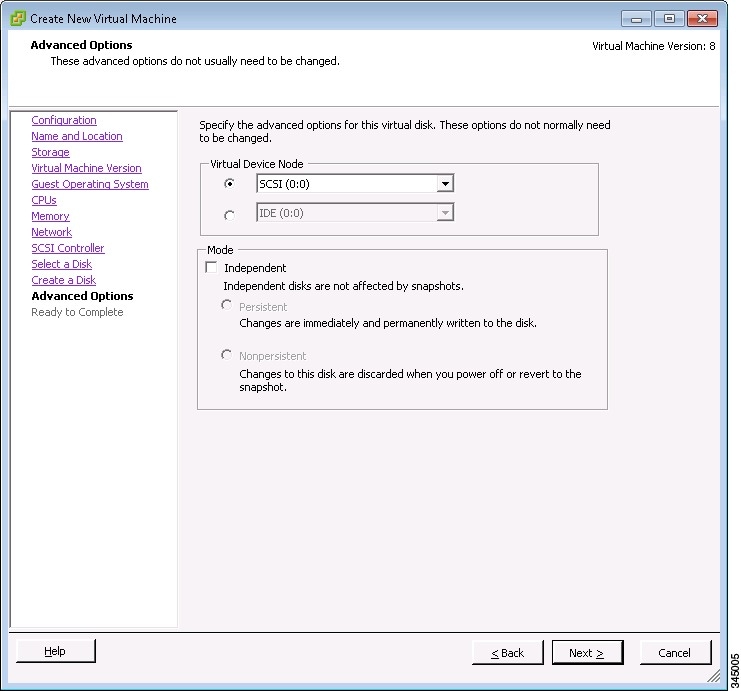Click the Ready to Complete step
This screenshot has width=741, height=691.
click(x=77, y=312)
